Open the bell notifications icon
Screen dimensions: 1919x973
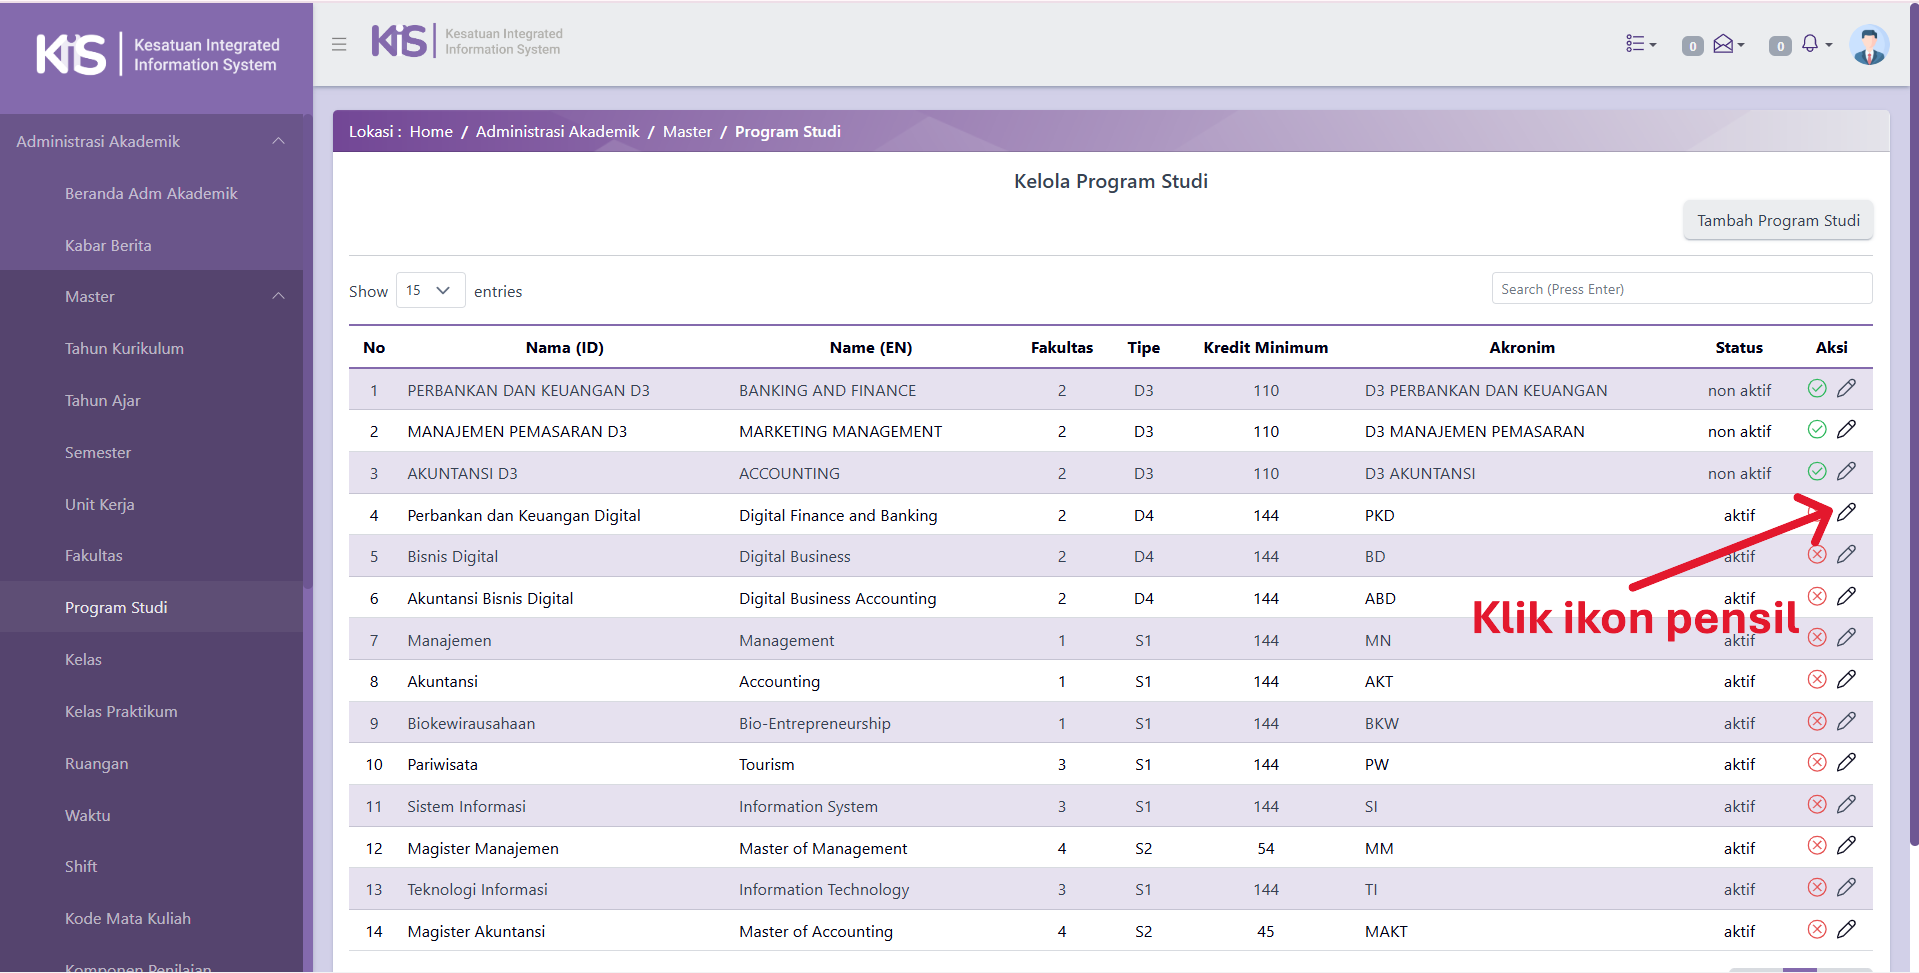pyautogui.click(x=1810, y=44)
